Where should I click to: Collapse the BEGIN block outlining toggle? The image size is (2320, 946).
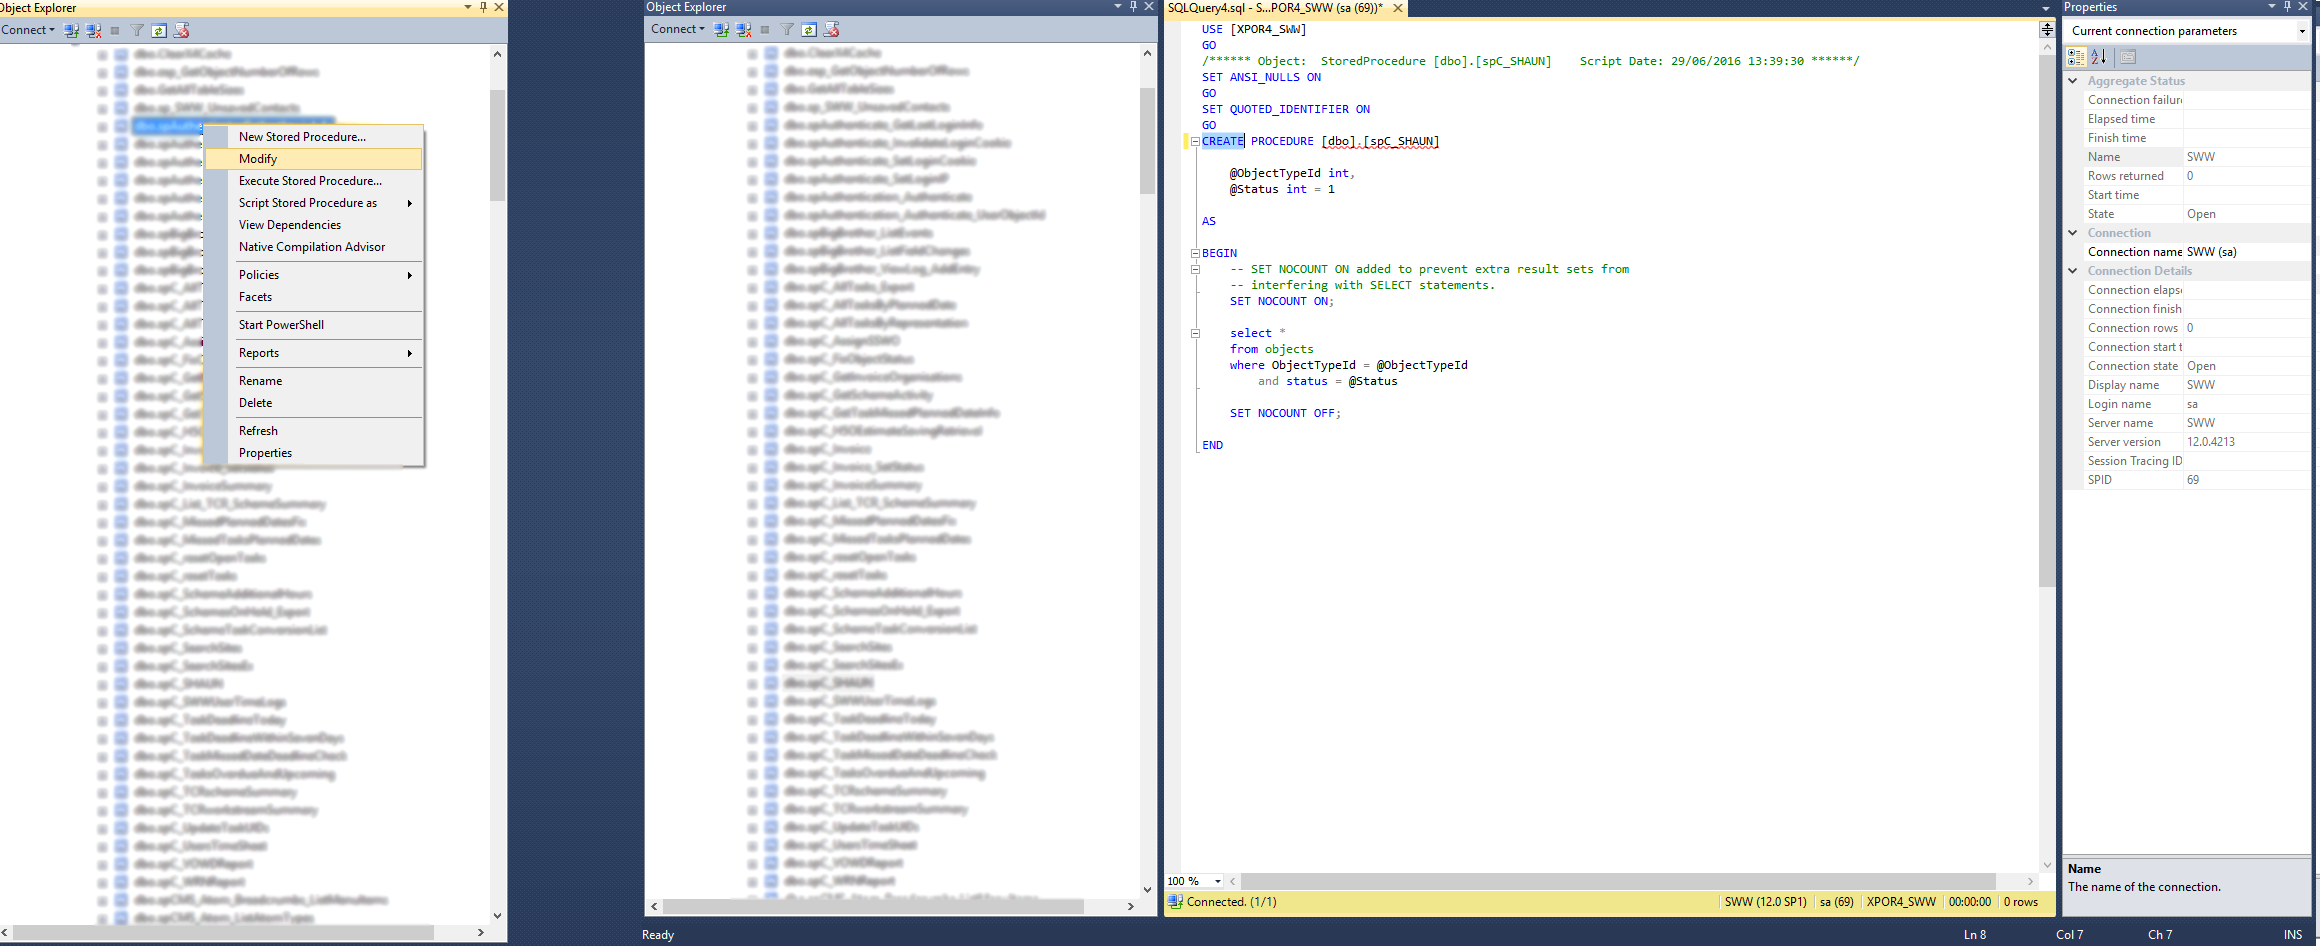(x=1195, y=253)
